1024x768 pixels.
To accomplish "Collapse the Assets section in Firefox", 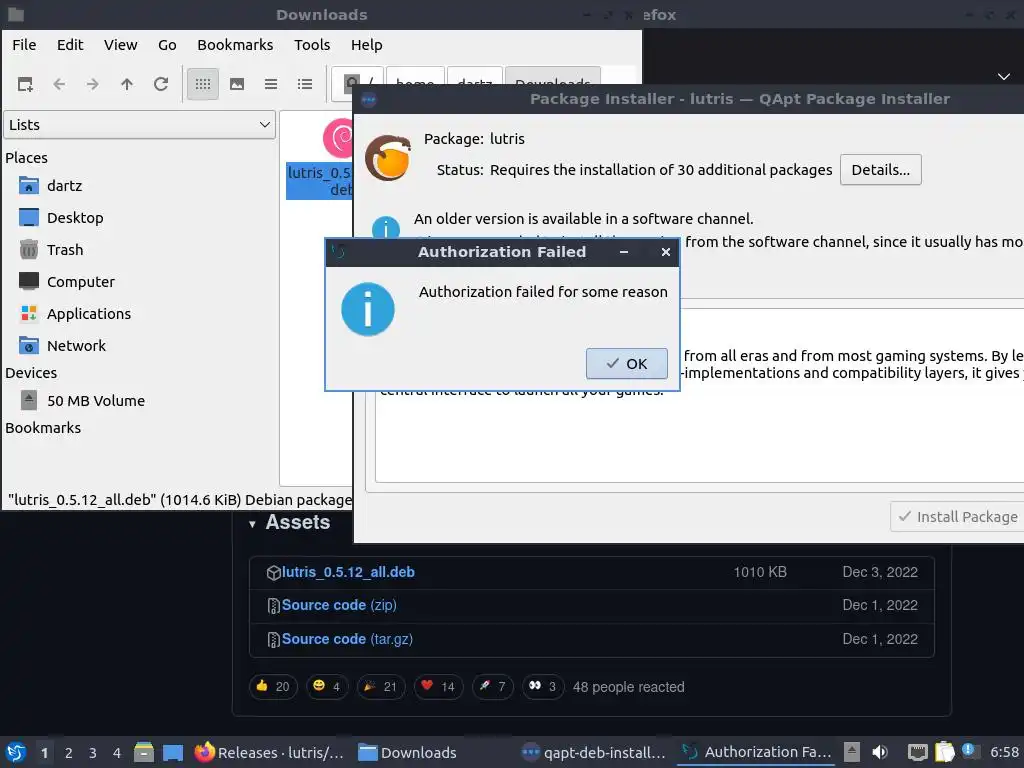I will pos(253,524).
